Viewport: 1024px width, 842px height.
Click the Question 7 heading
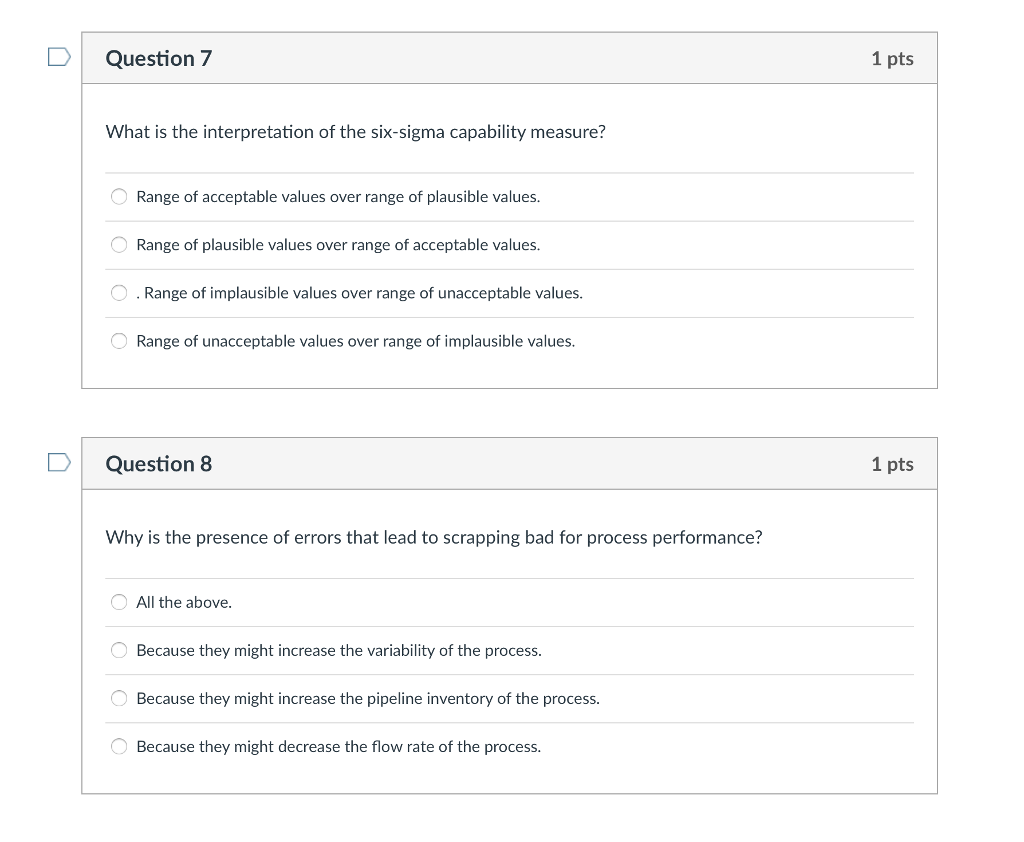(x=158, y=58)
